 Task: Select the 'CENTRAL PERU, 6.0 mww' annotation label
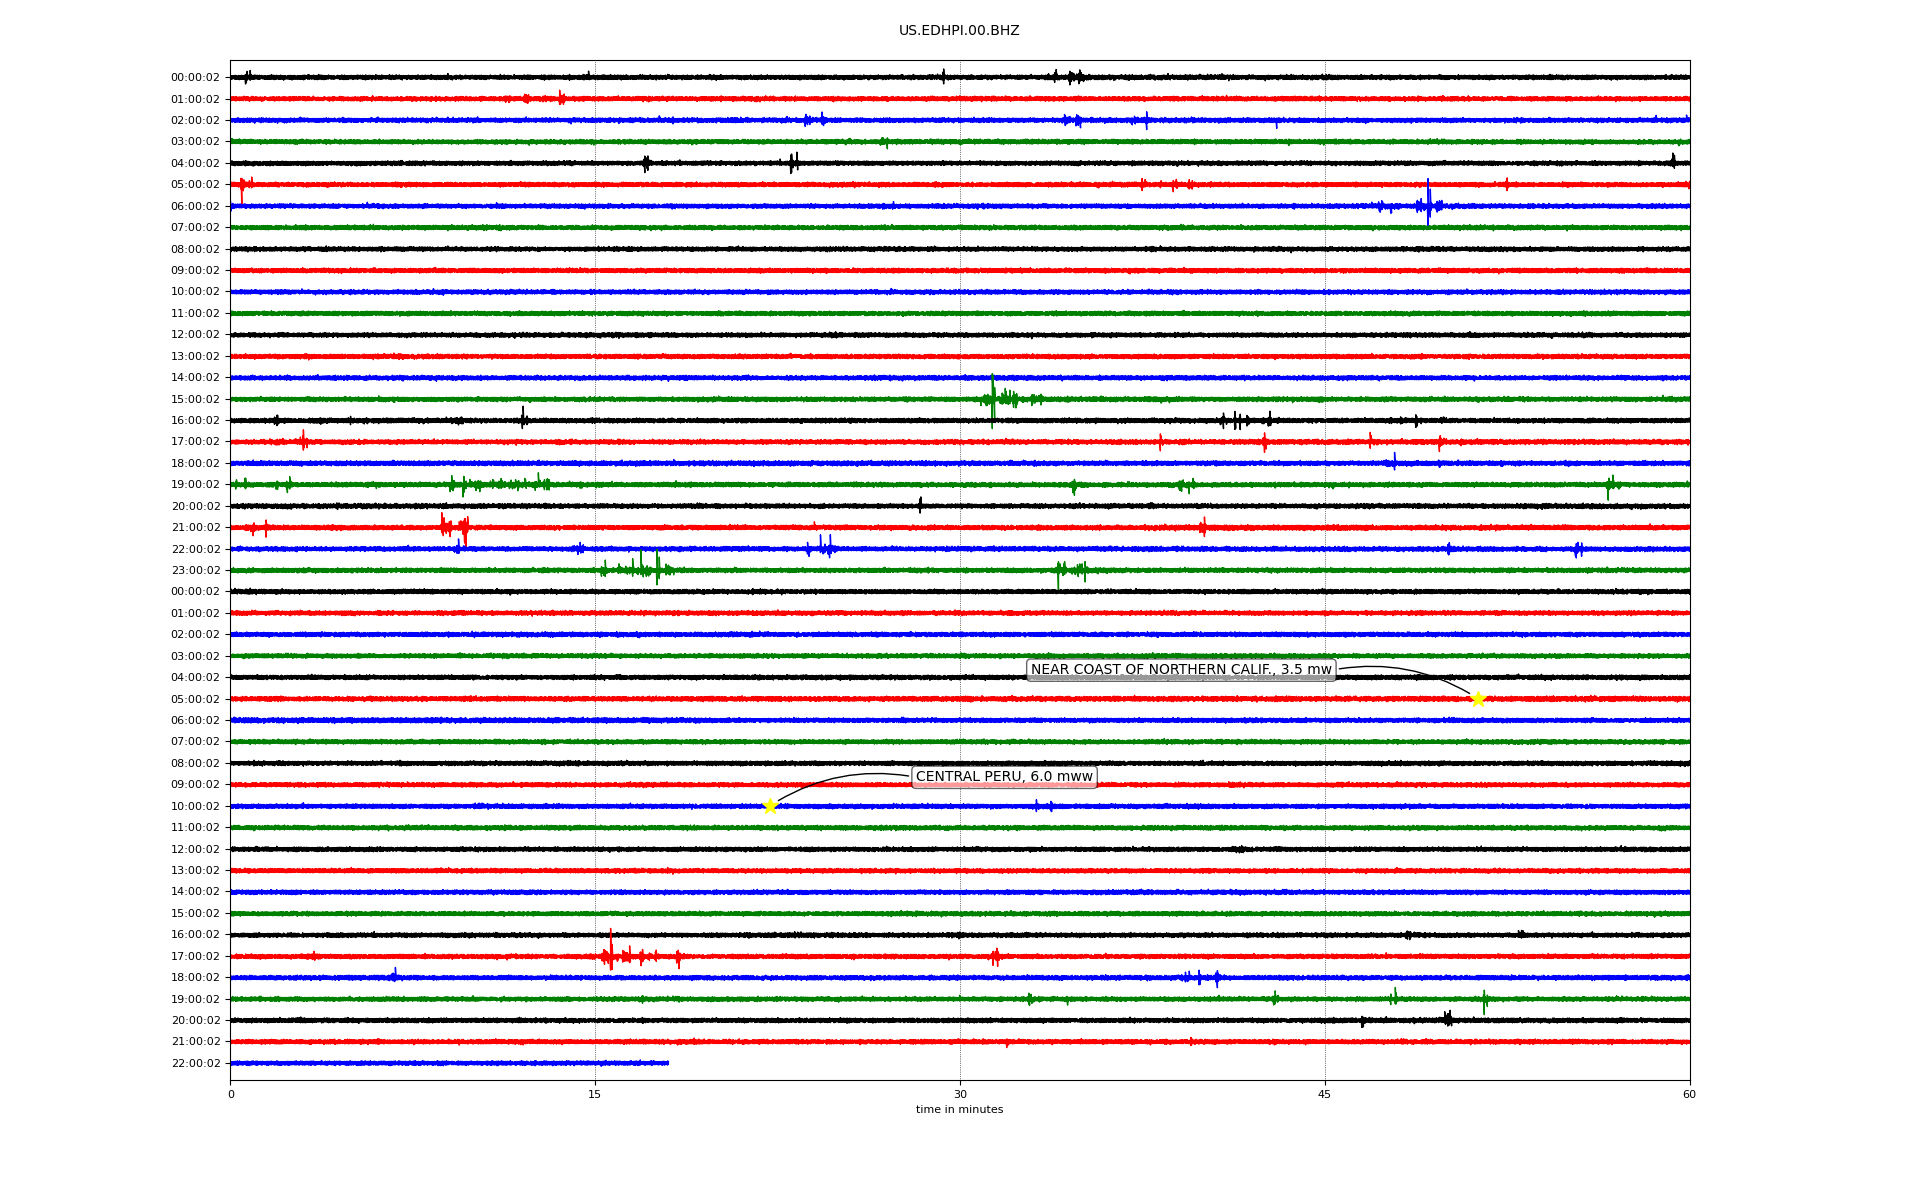click(x=1004, y=777)
